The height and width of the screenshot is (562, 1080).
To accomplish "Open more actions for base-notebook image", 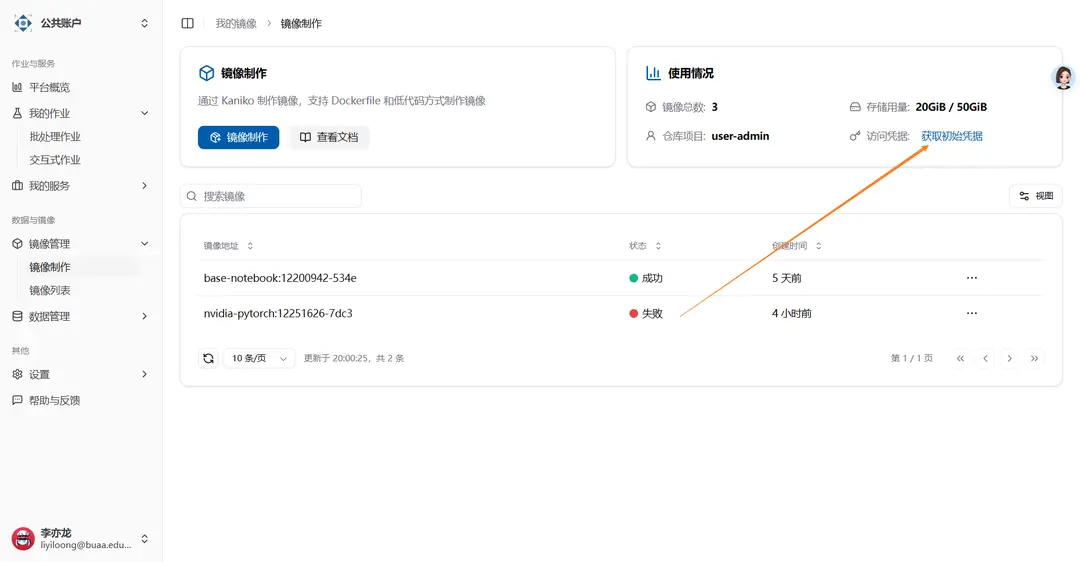I will pyautogui.click(x=971, y=278).
